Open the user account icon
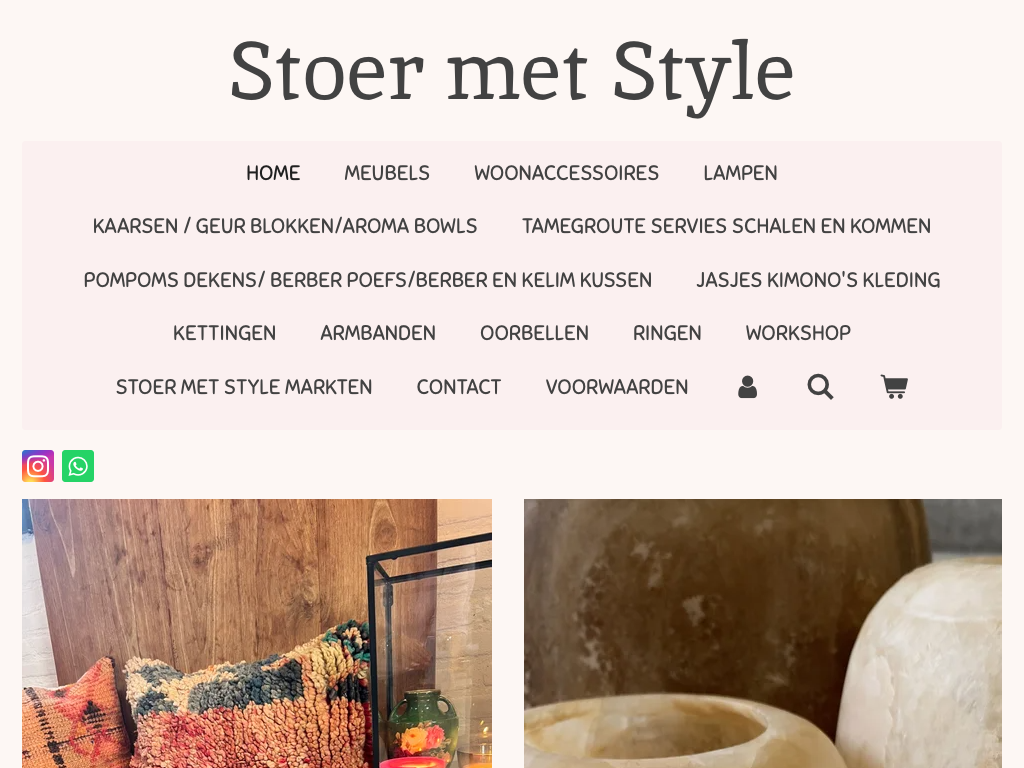This screenshot has height=768, width=1024. click(747, 387)
